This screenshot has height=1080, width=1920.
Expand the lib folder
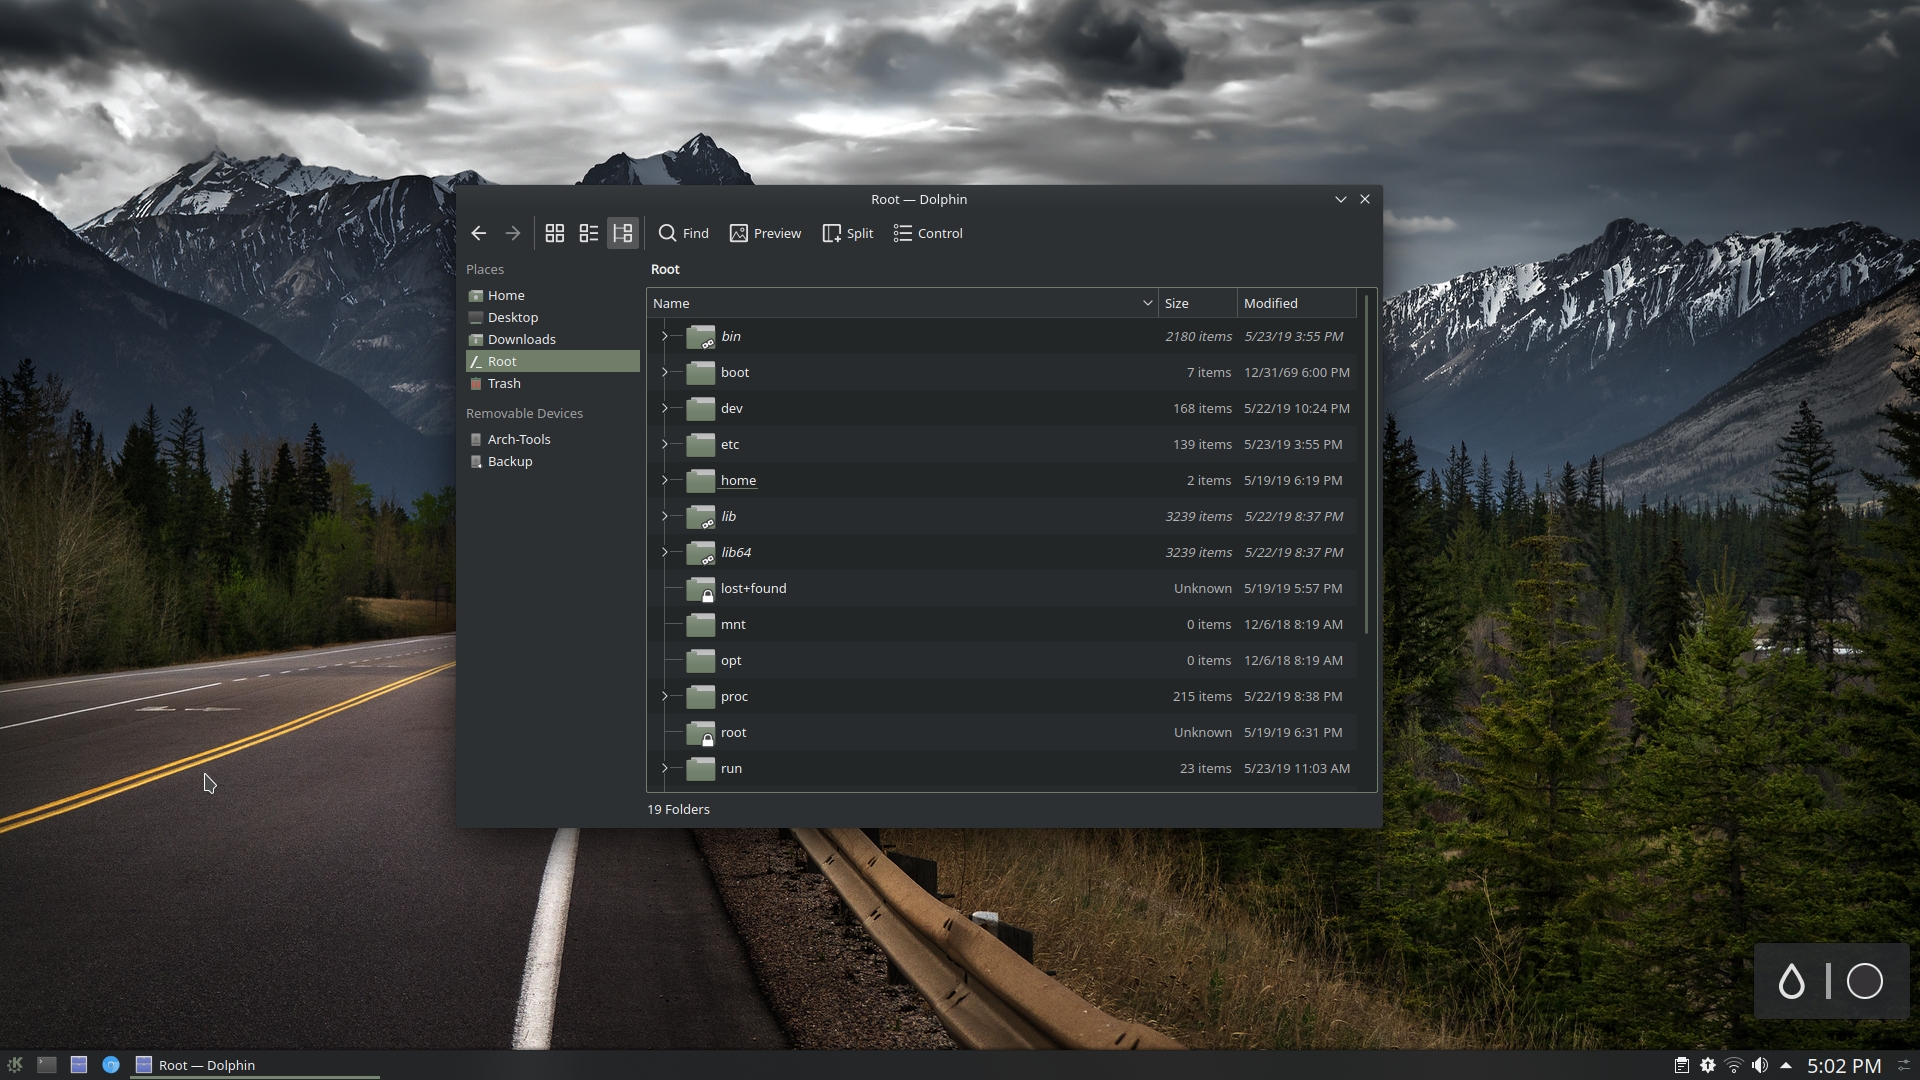coord(664,516)
